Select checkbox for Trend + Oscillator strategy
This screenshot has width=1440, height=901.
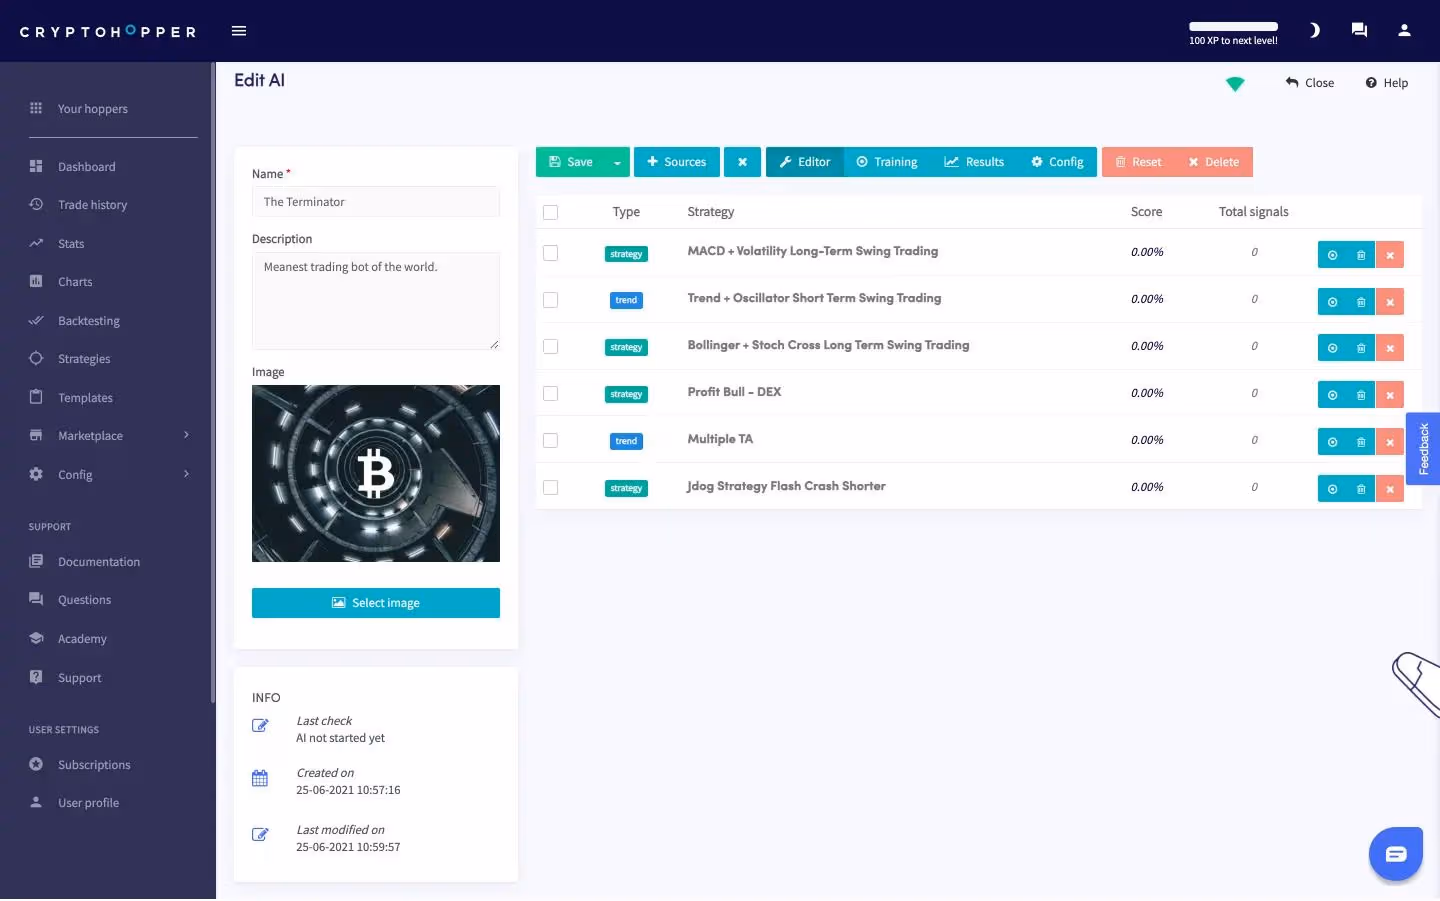(x=550, y=300)
